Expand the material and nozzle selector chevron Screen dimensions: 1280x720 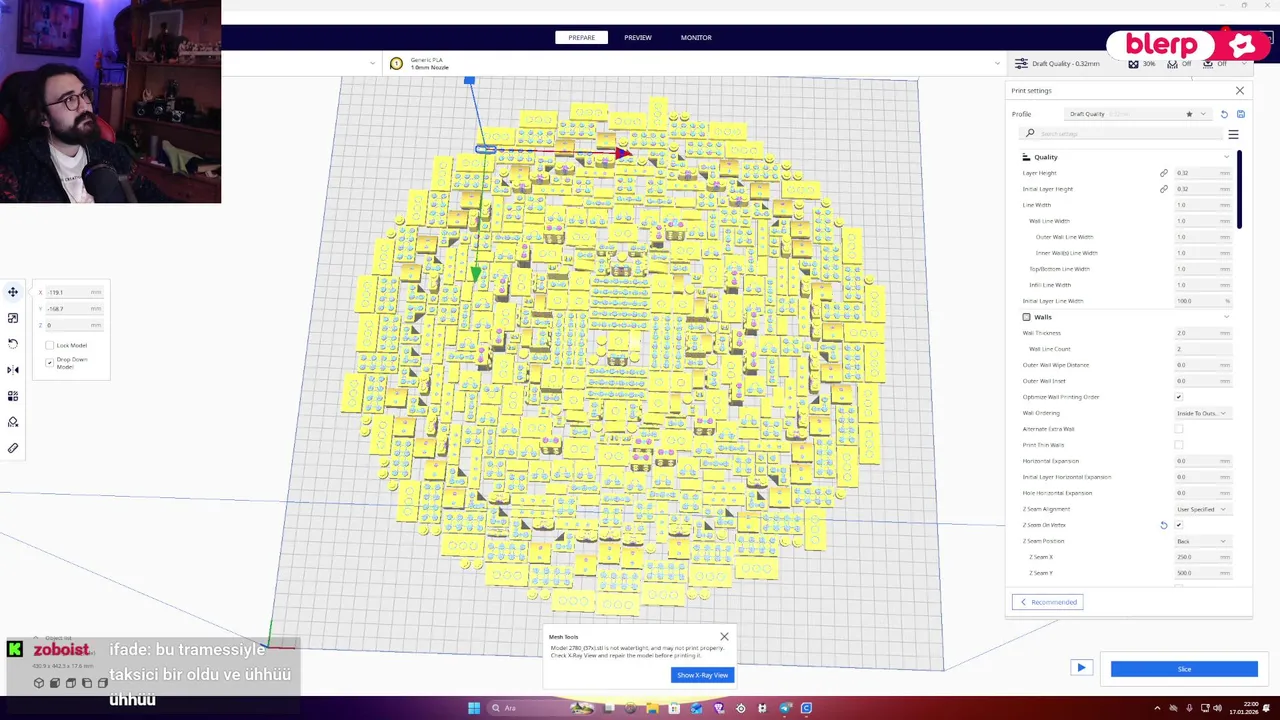(x=997, y=63)
